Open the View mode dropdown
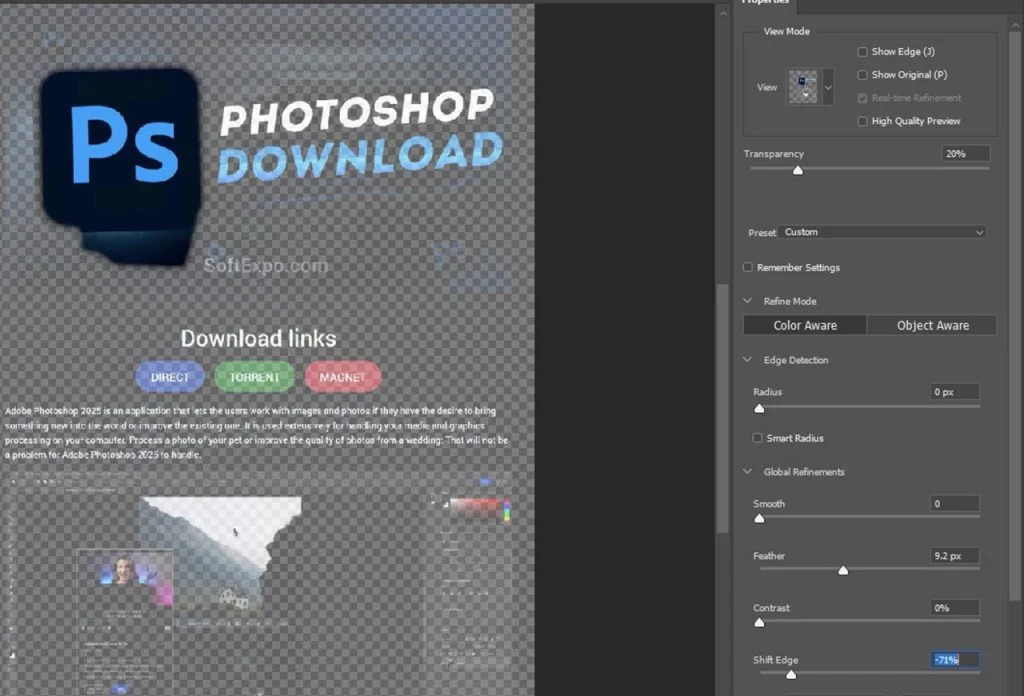Image resolution: width=1024 pixels, height=696 pixels. click(826, 87)
